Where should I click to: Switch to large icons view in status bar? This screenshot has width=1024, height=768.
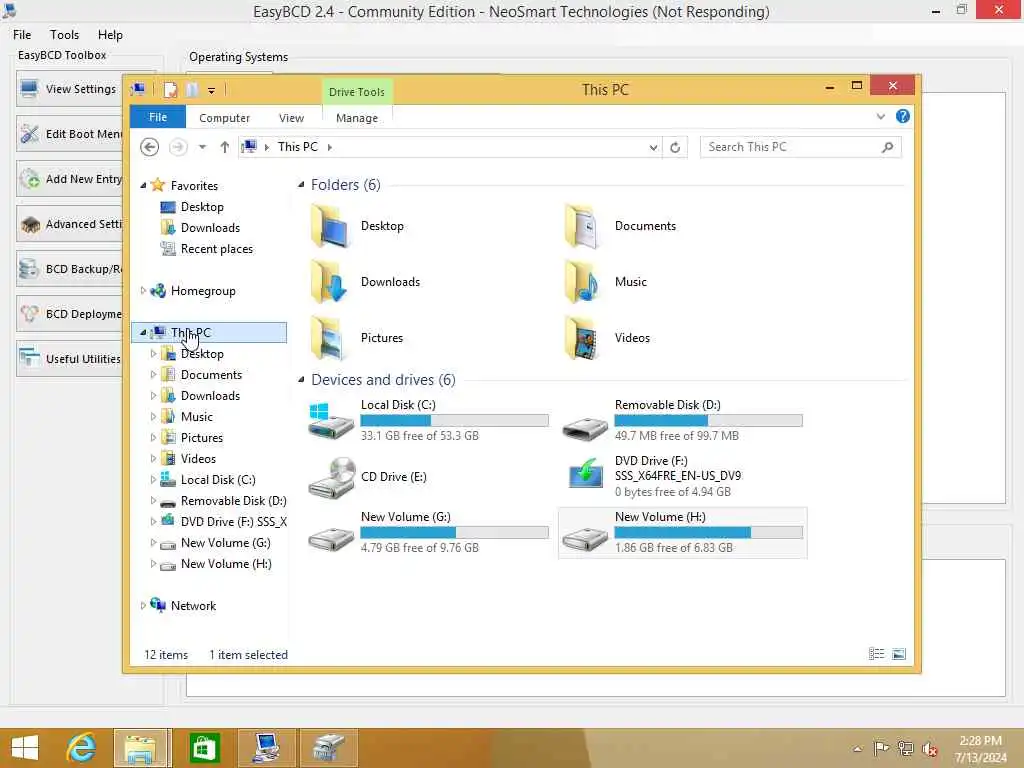[899, 654]
